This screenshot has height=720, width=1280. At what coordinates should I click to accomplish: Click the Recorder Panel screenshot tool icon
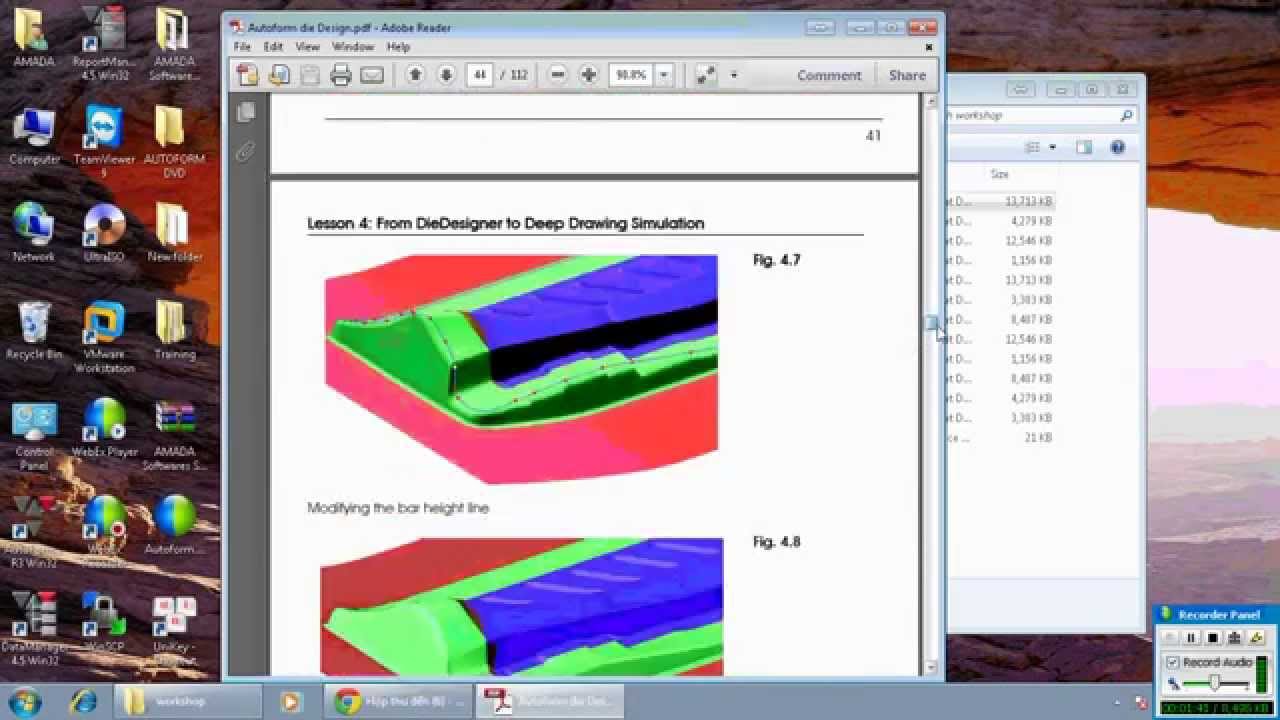1235,638
